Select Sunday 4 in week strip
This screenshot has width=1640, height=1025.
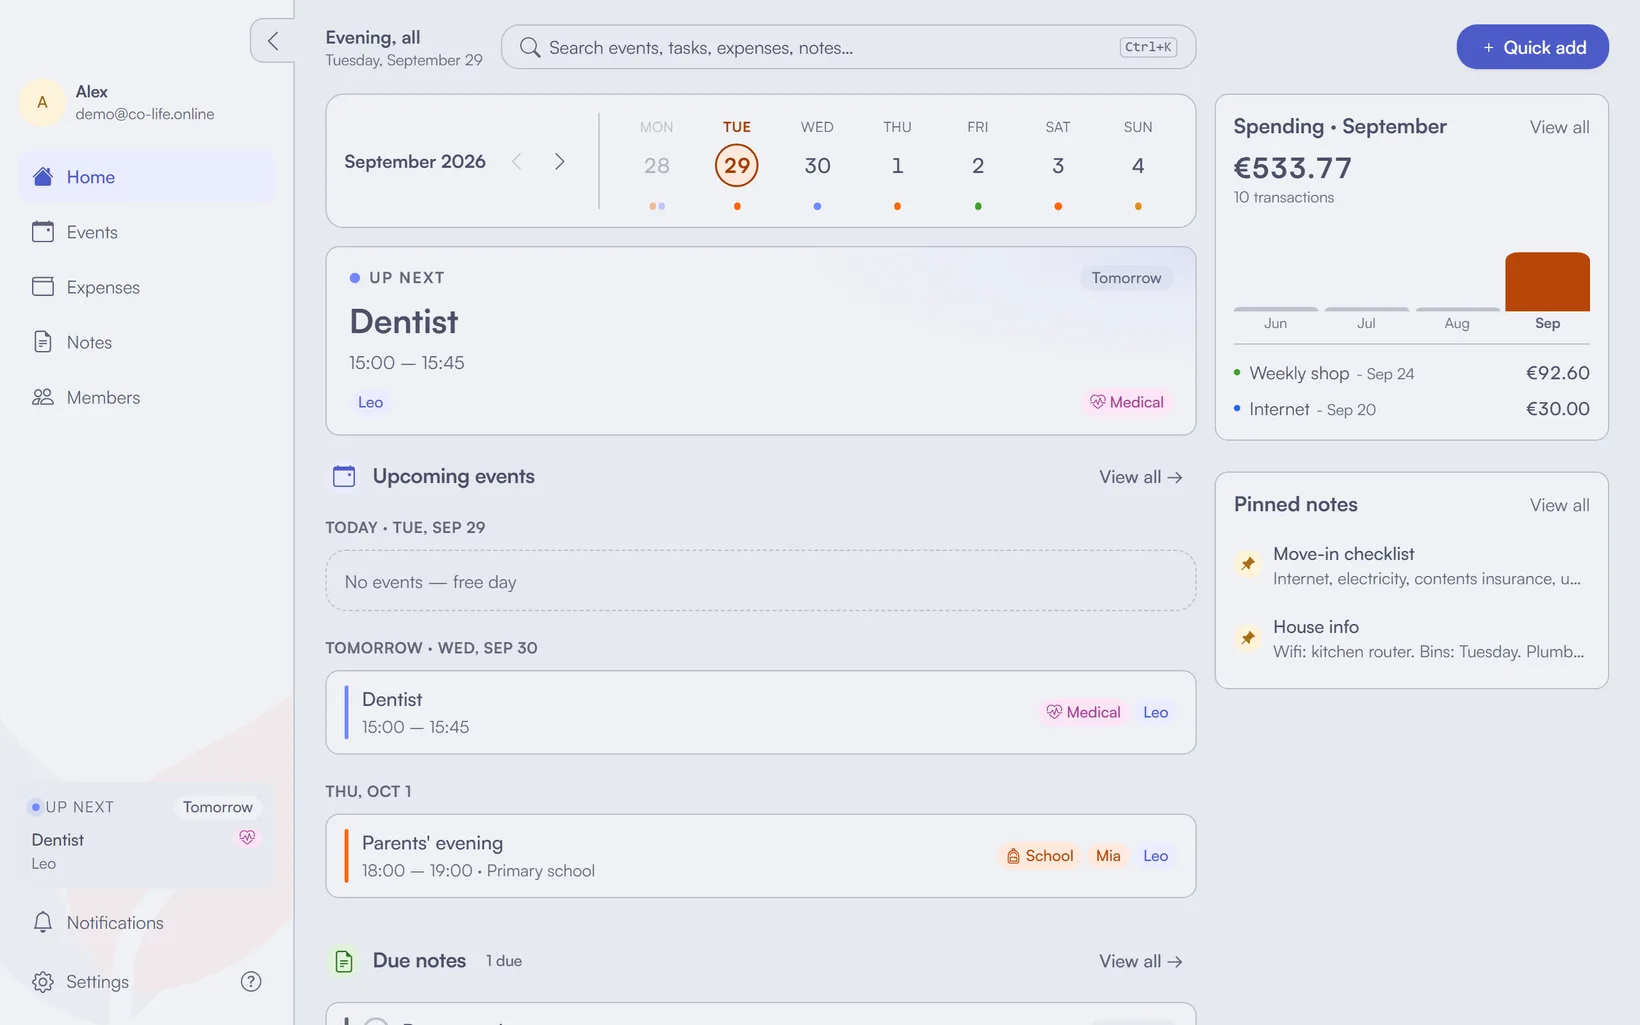(x=1138, y=165)
